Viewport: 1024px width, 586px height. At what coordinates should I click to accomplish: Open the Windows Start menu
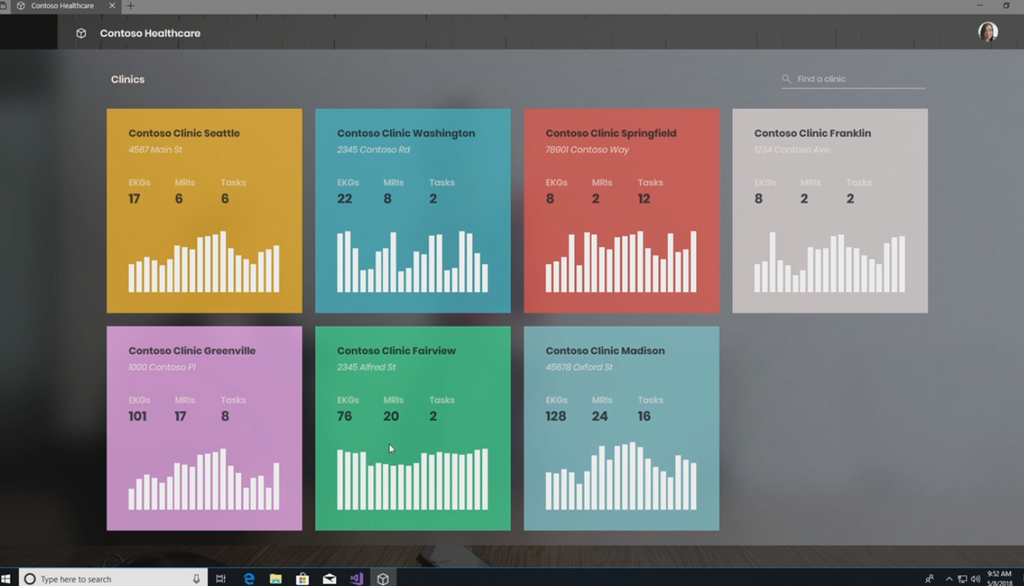(x=6, y=579)
